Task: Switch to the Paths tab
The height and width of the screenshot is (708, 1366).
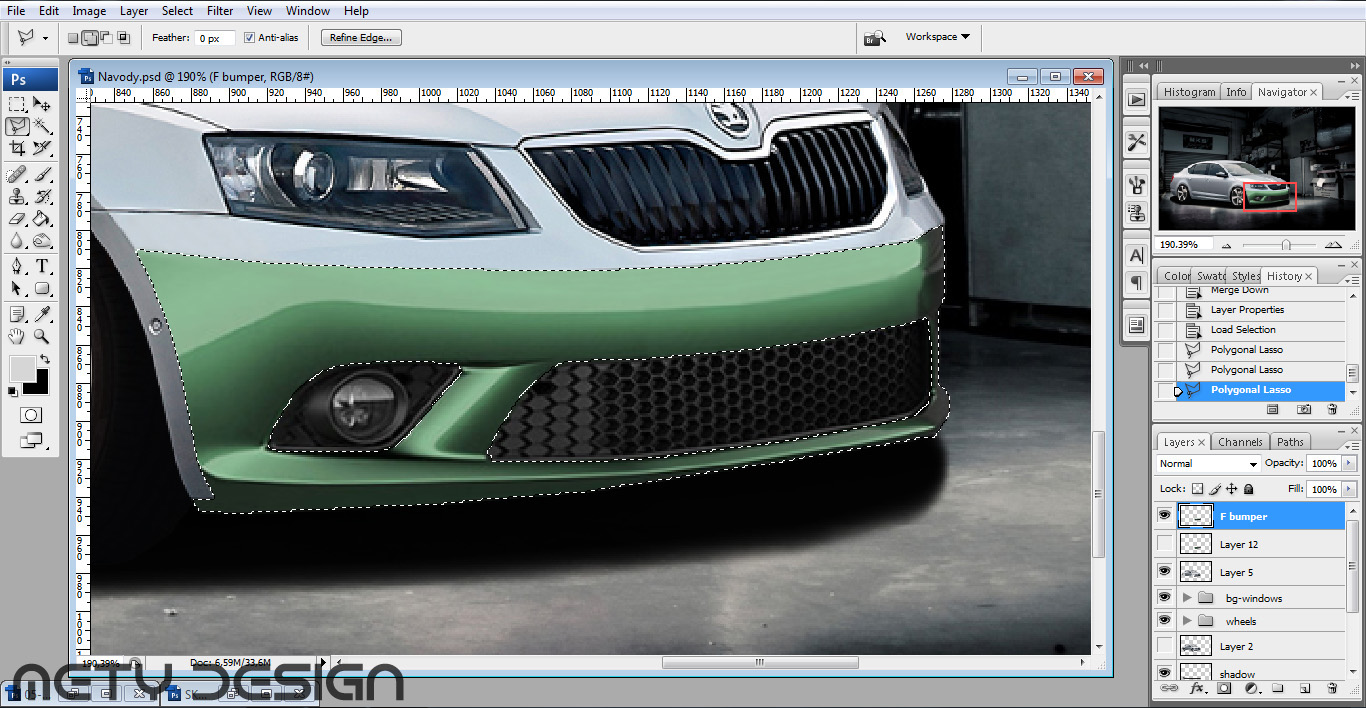Action: (1290, 442)
